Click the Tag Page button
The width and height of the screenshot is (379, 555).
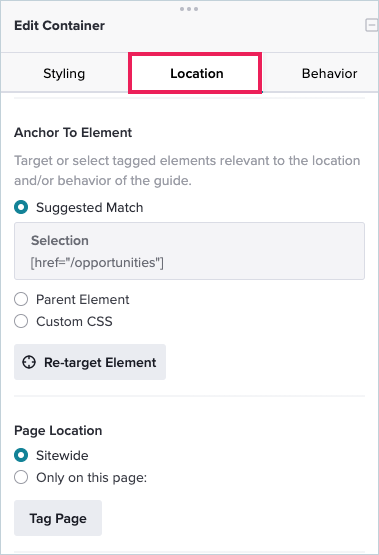tap(58, 518)
